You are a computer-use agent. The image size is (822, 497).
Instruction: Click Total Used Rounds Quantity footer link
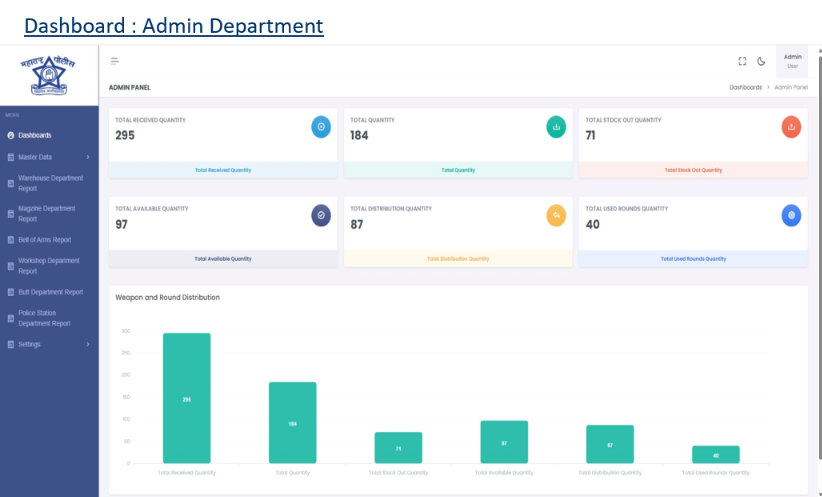click(693, 259)
